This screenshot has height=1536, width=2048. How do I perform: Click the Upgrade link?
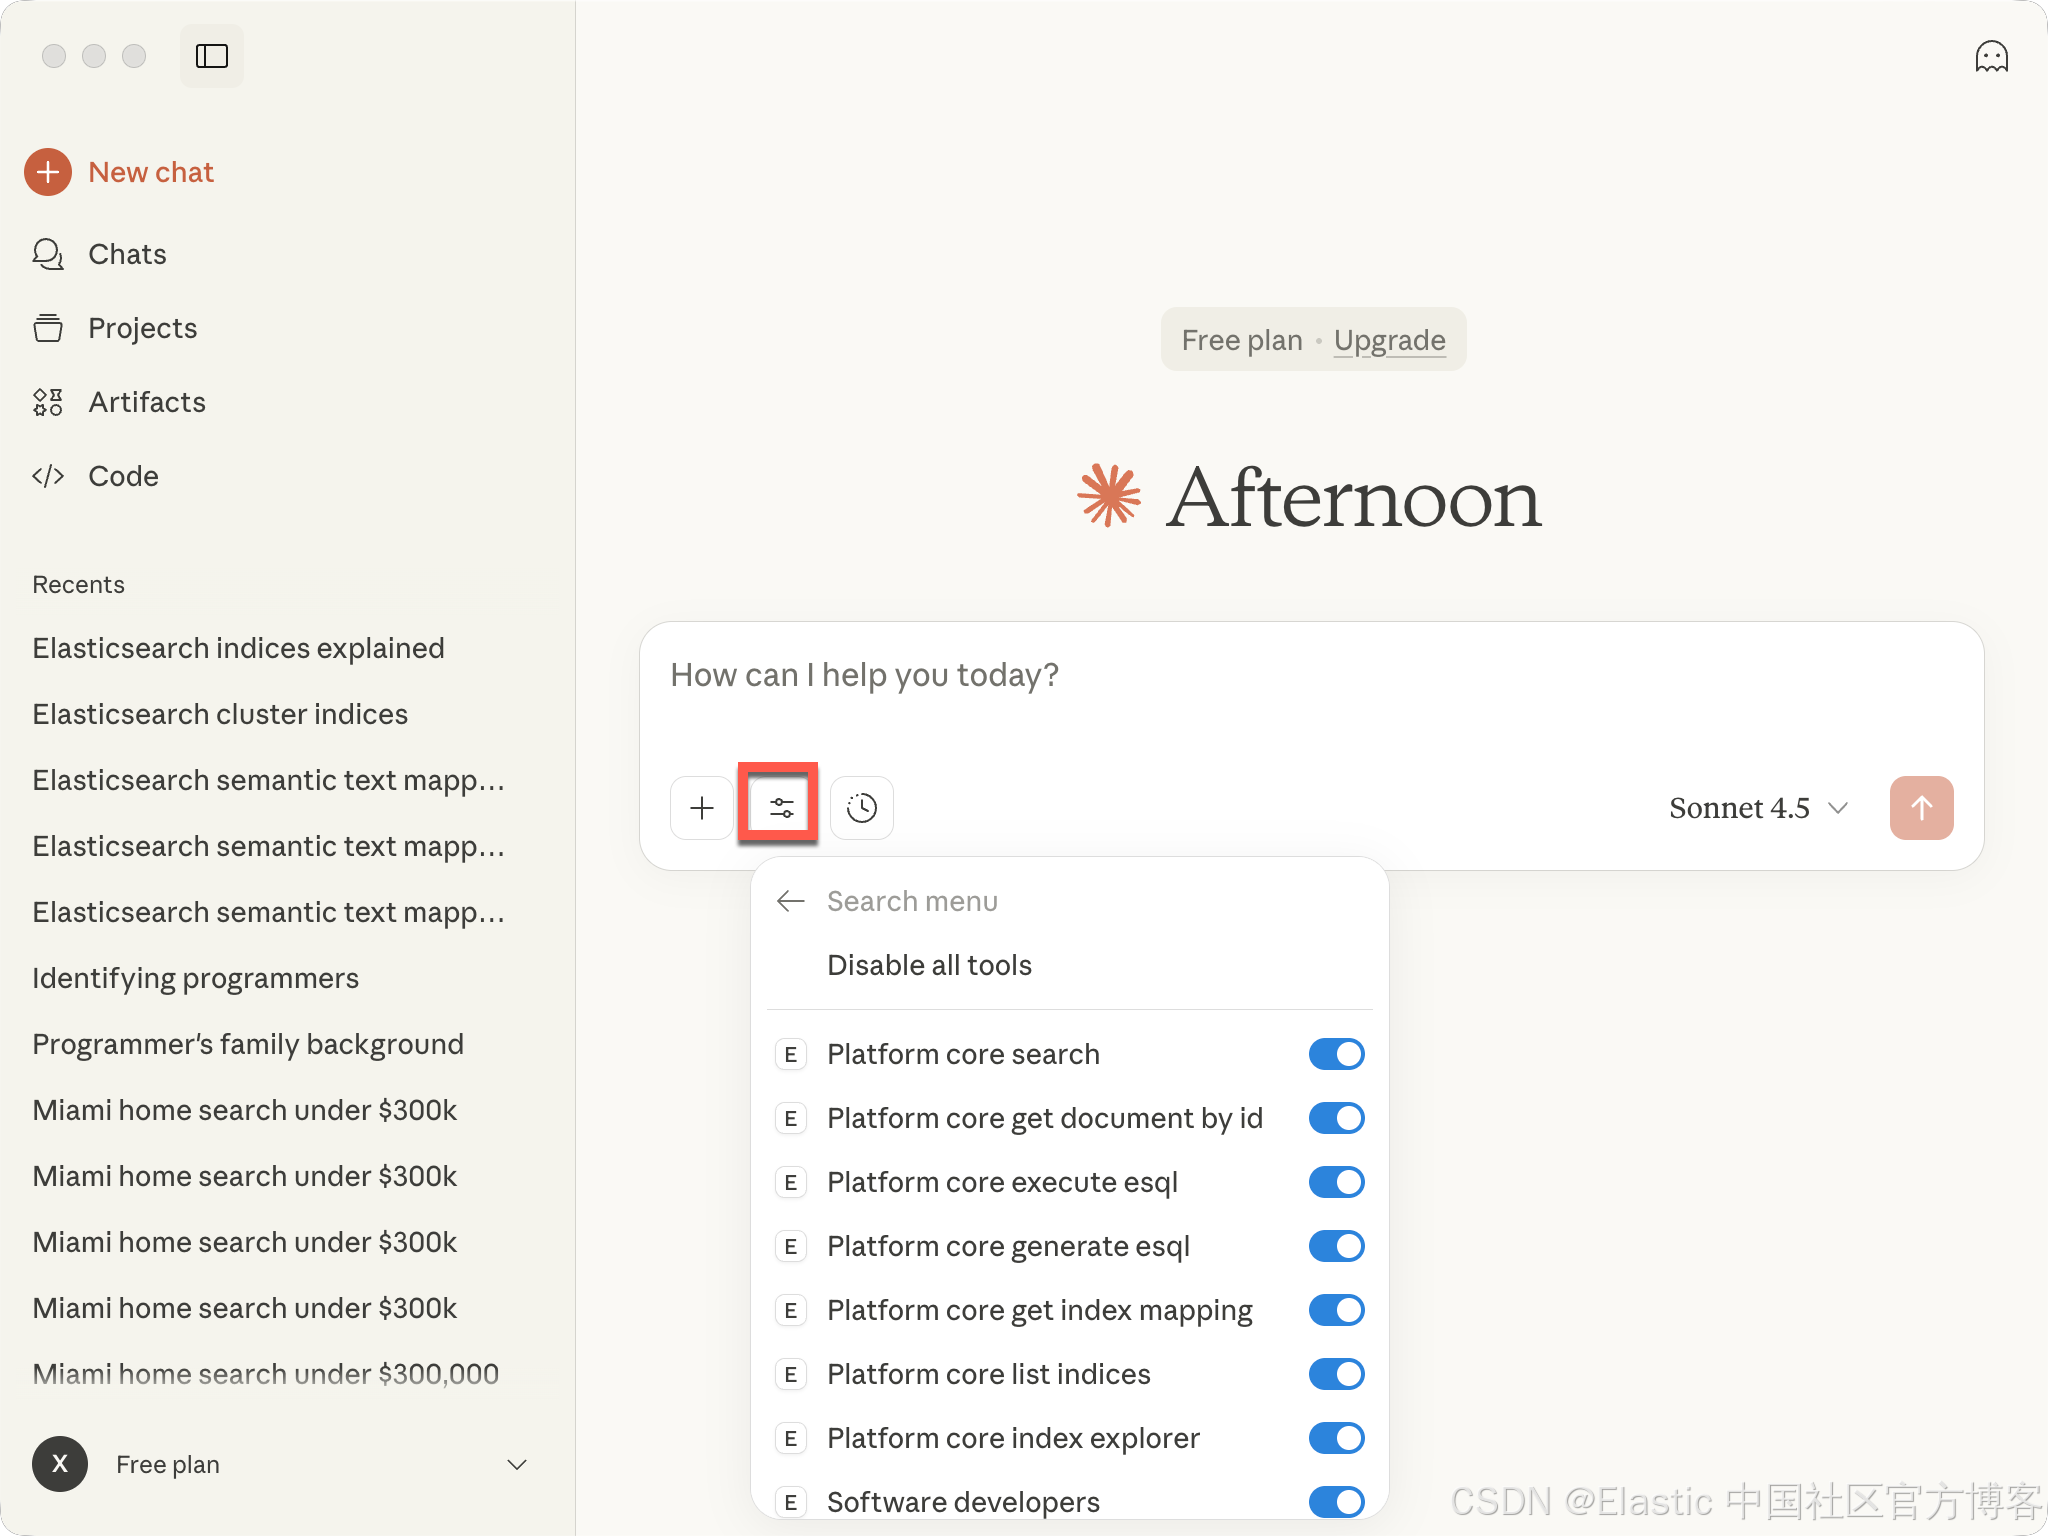(x=1389, y=340)
